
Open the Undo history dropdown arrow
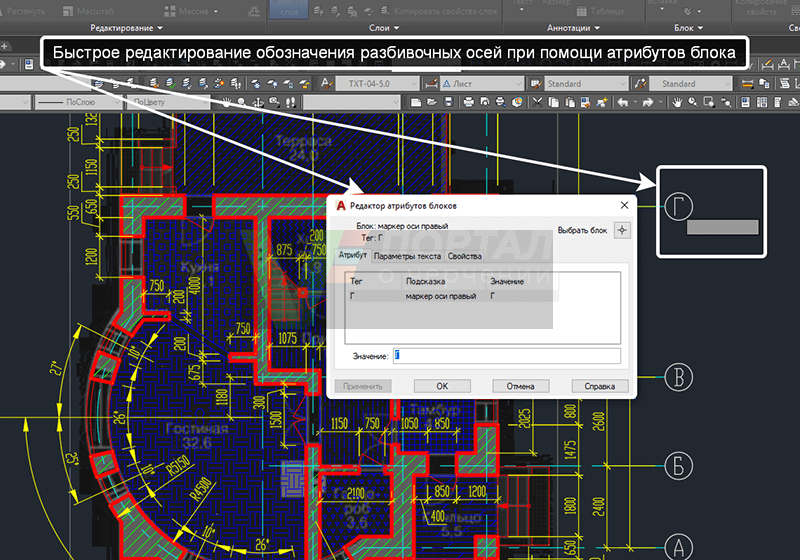[635, 103]
